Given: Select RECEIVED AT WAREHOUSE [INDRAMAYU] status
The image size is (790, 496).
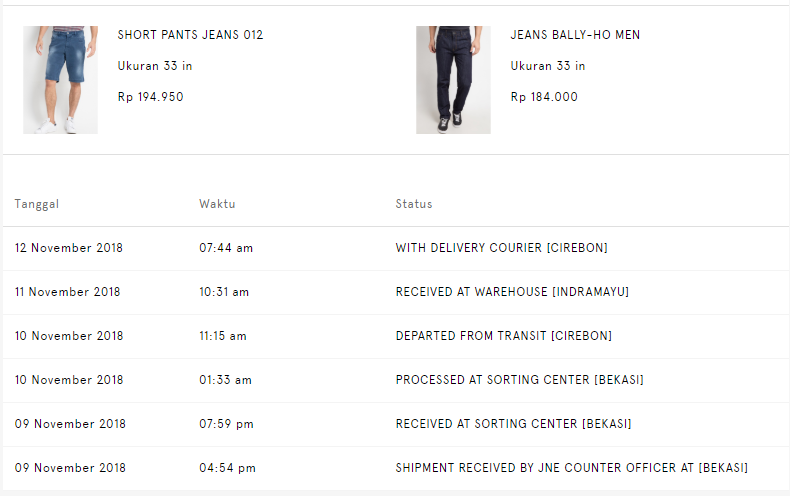Looking at the screenshot, I should point(512,292).
